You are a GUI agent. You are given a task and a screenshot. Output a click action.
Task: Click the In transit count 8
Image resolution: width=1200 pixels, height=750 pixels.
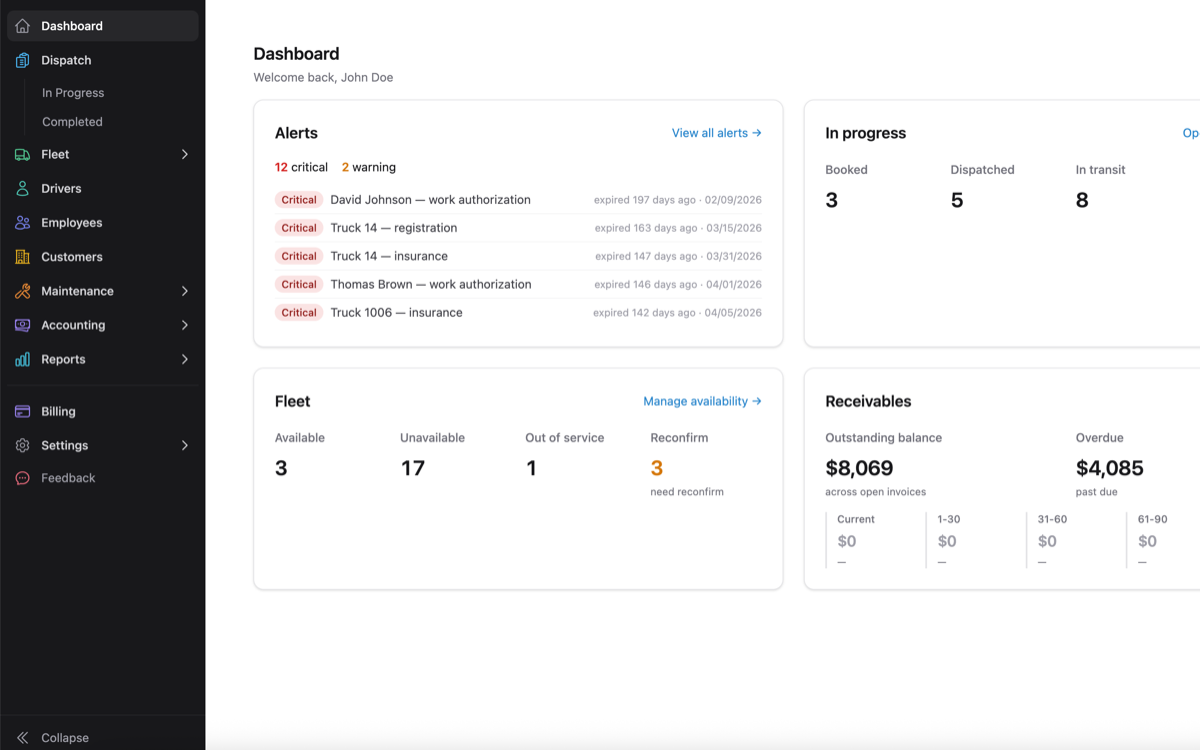(1082, 200)
